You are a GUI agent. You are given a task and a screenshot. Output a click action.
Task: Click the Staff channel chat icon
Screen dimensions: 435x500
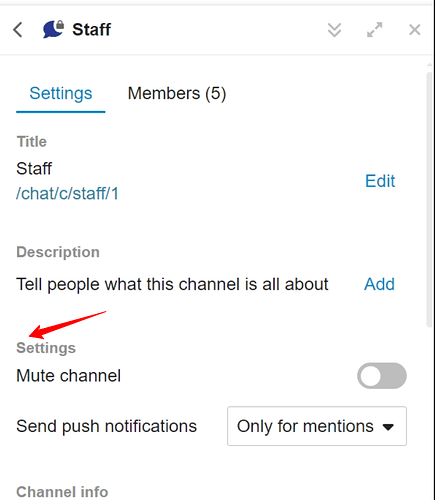[x=53, y=29]
